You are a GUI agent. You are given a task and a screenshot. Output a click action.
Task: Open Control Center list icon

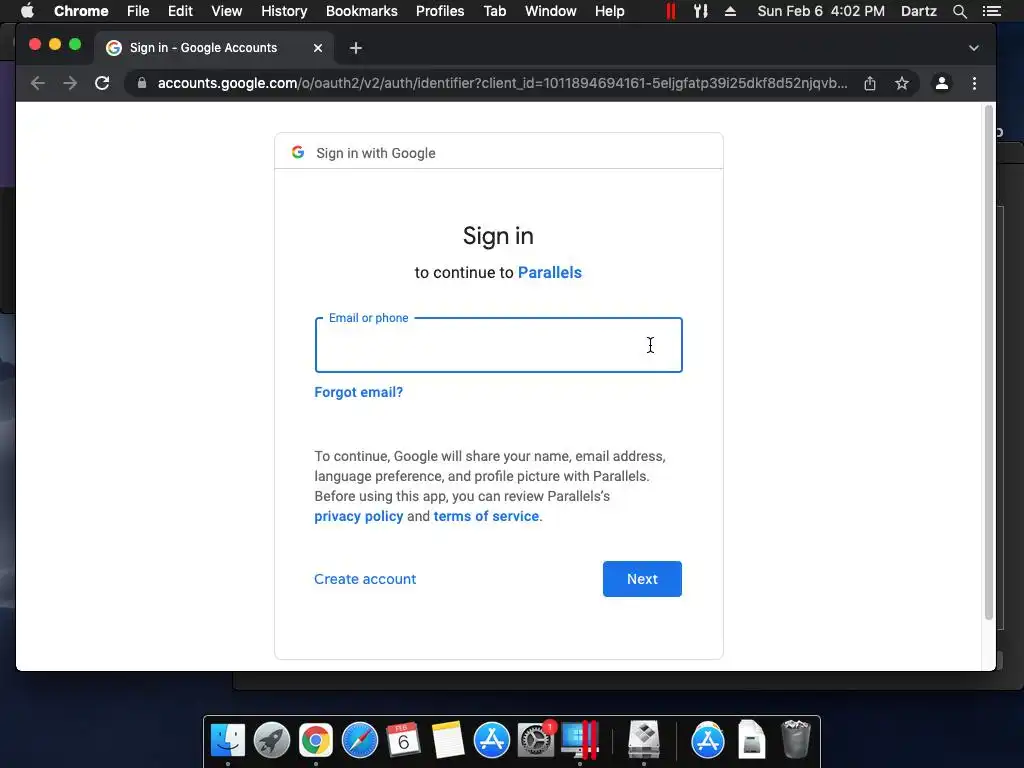991,11
